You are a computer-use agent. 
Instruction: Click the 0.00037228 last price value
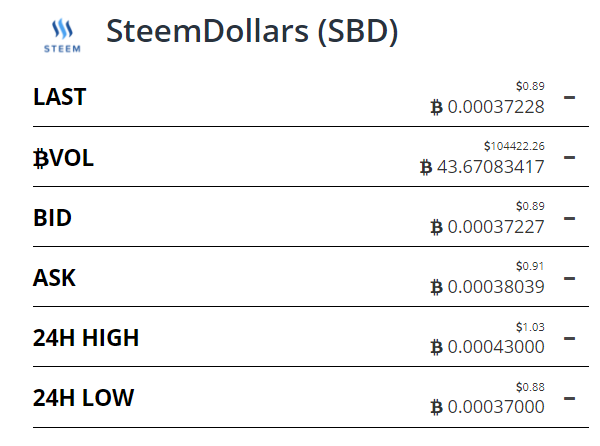(496, 107)
